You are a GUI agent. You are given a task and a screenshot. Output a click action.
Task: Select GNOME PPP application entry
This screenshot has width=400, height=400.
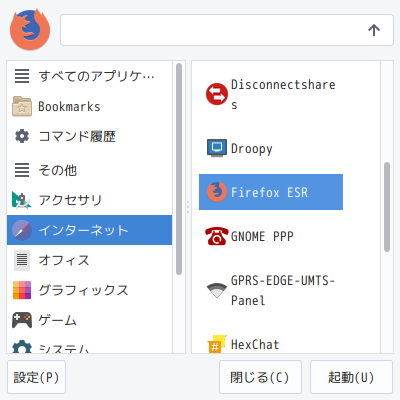[x=271, y=236]
